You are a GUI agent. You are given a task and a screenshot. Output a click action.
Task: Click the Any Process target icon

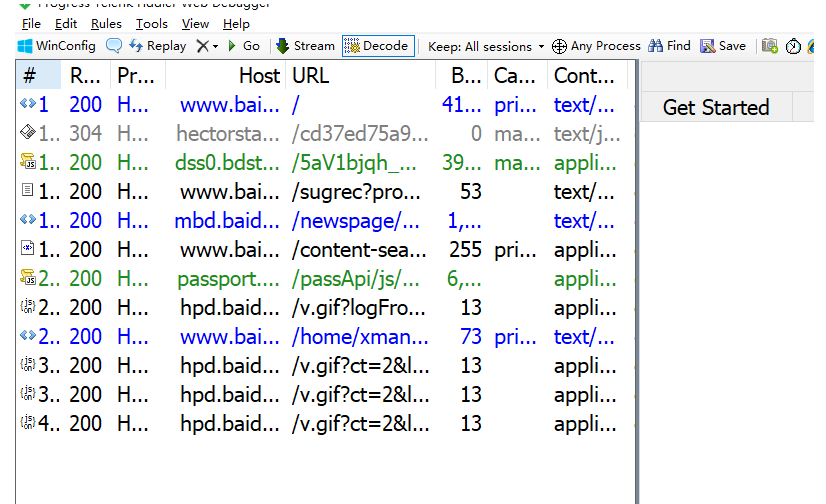(559, 46)
